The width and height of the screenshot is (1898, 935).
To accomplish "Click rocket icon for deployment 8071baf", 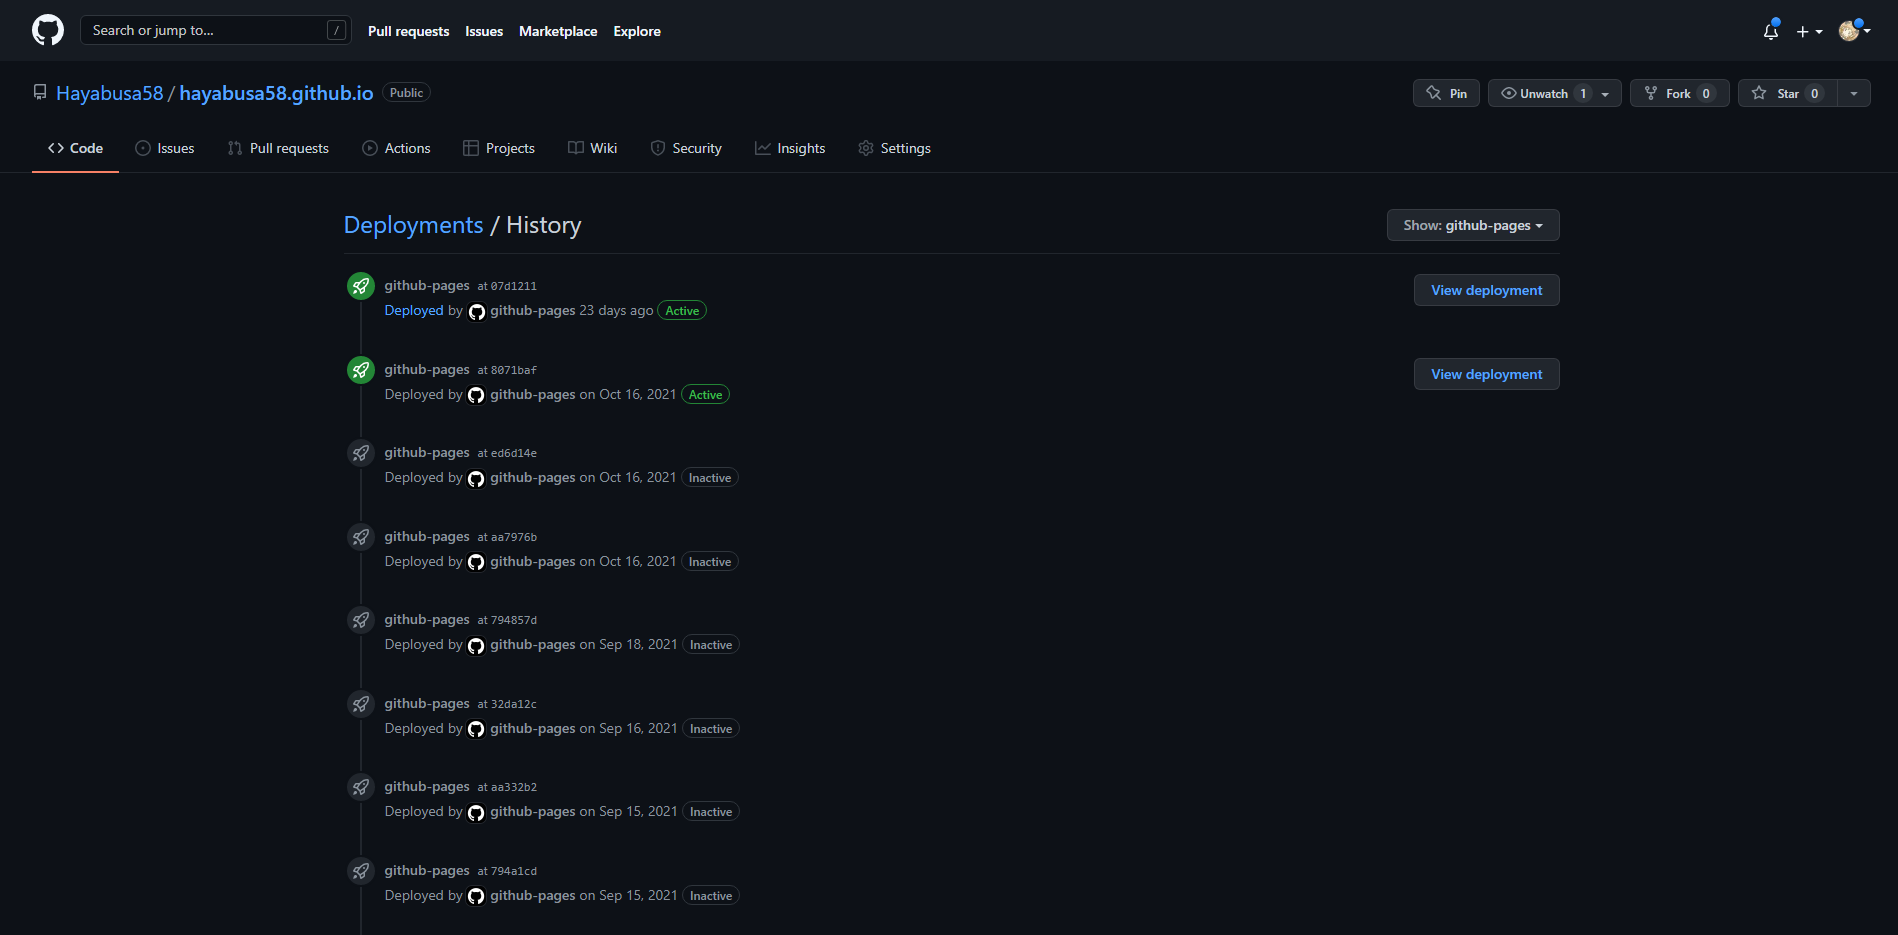I will click(x=361, y=370).
